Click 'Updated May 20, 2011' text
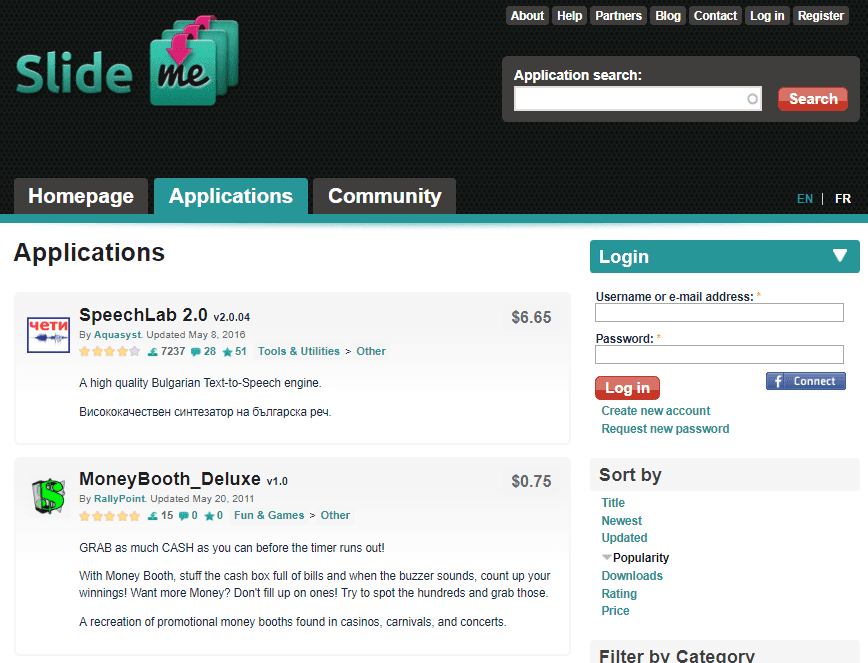The image size is (868, 663). pyautogui.click(x=202, y=499)
